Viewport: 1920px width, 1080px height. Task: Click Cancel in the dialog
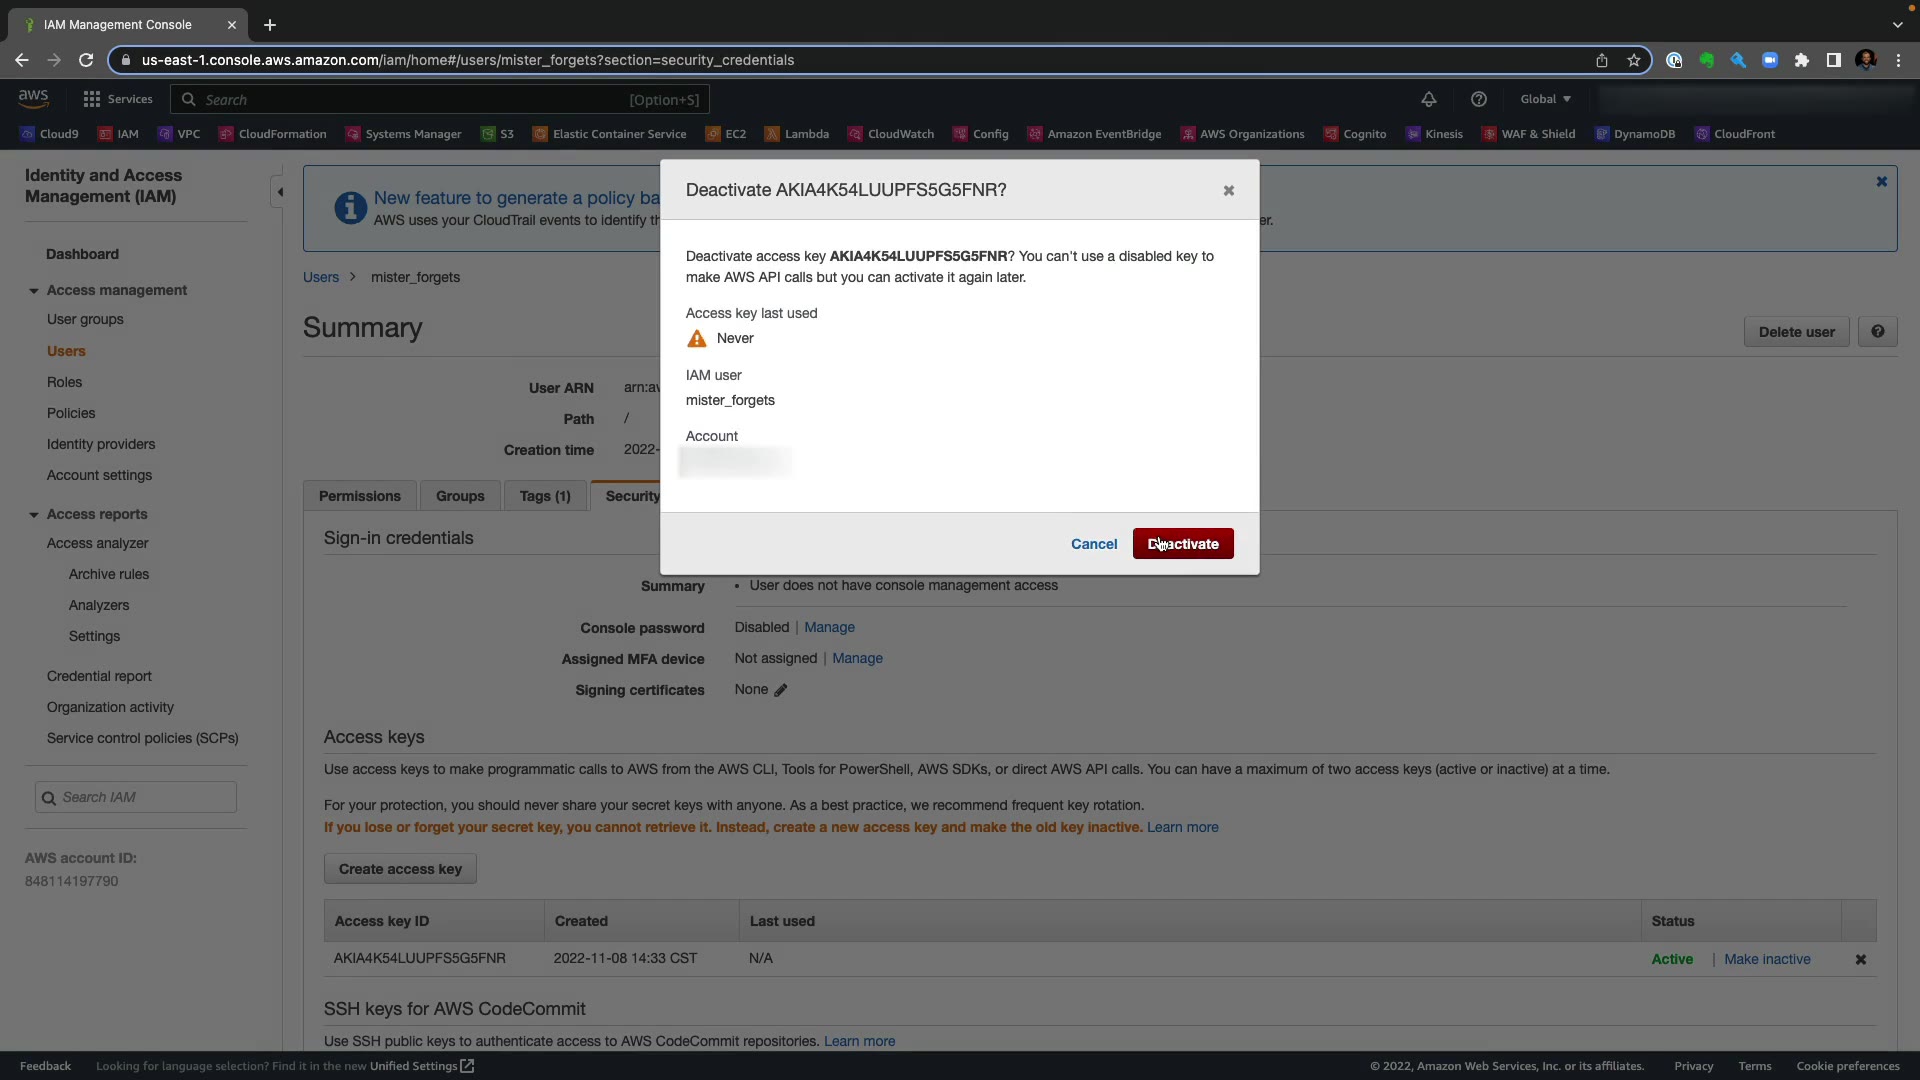click(1093, 544)
